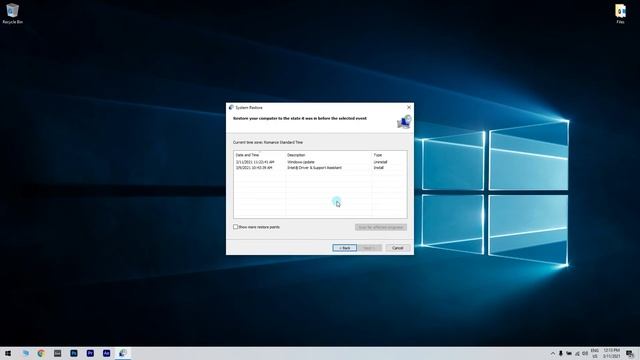Open the network tray icon

tap(577, 353)
